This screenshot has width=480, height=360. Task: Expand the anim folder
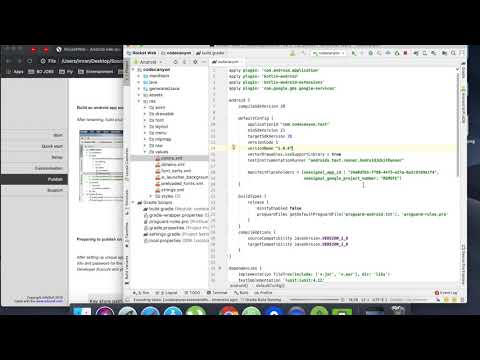tap(145, 108)
